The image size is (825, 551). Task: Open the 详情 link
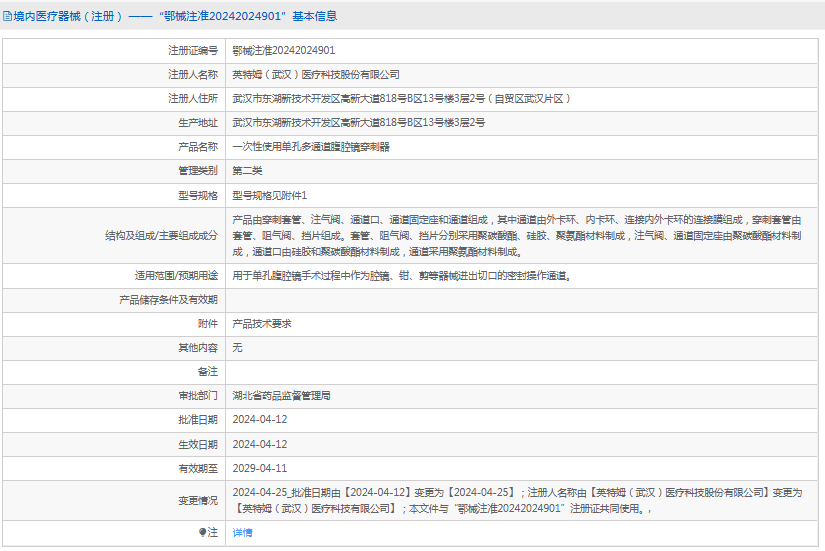[x=242, y=533]
